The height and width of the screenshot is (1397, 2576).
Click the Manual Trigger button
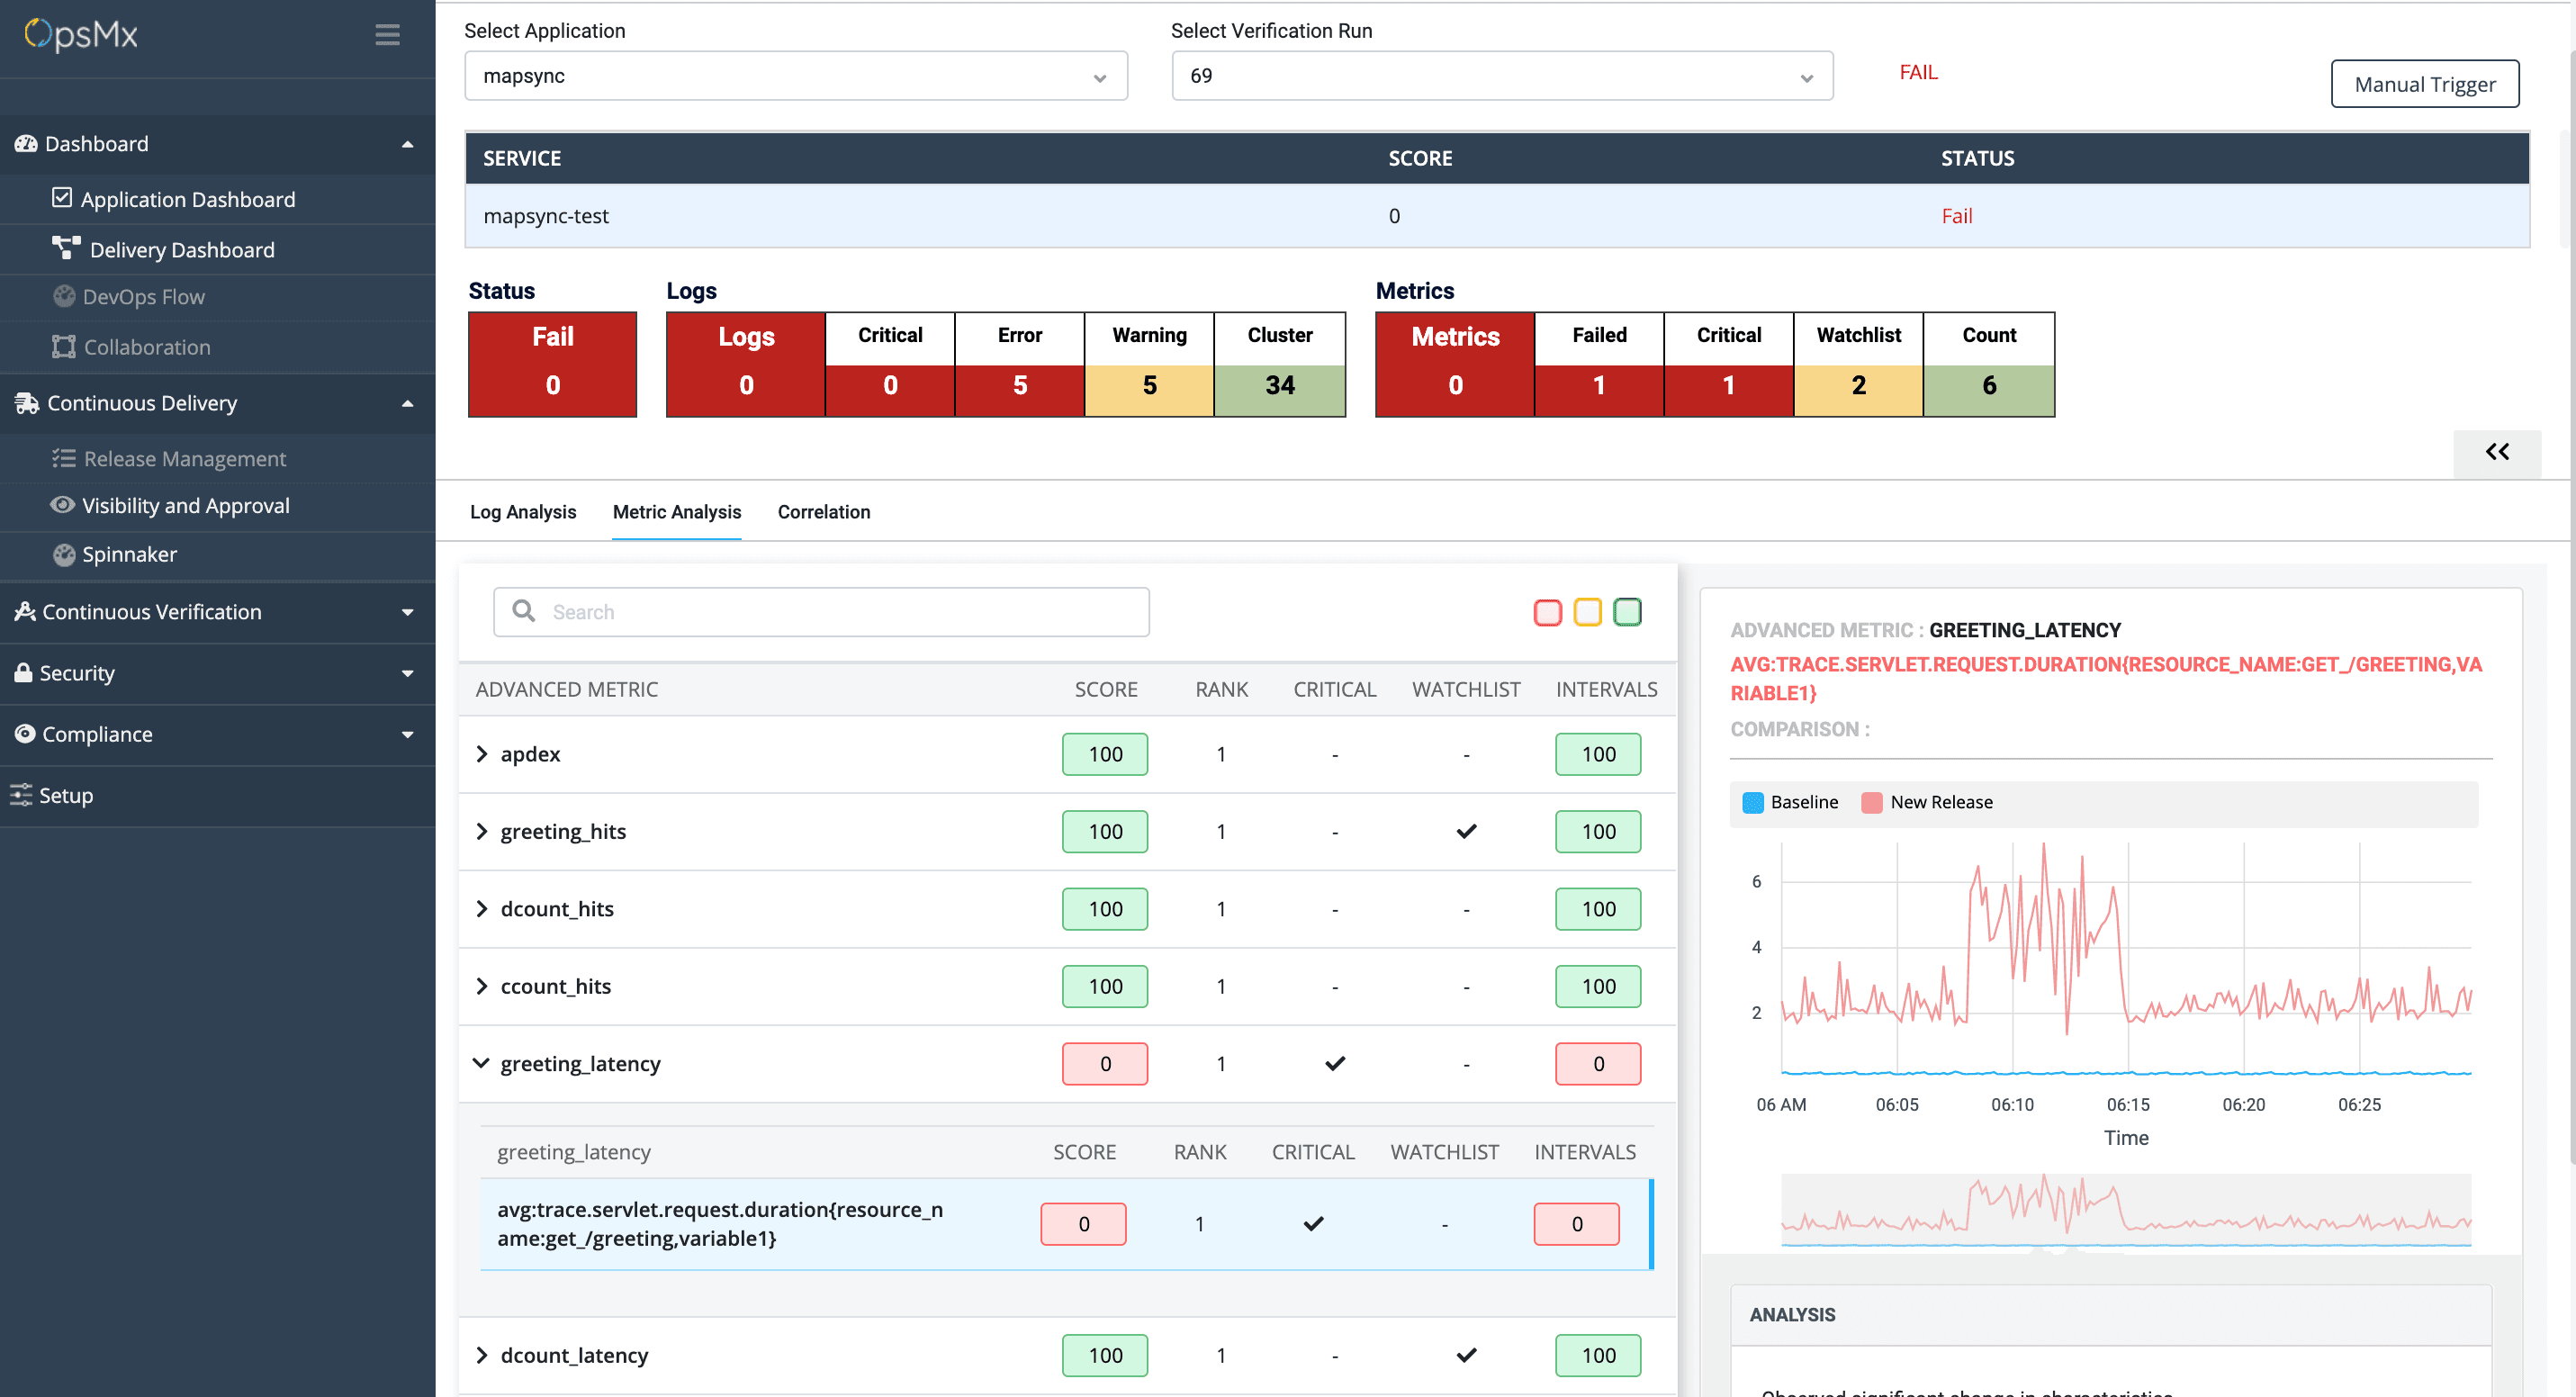pos(2424,83)
